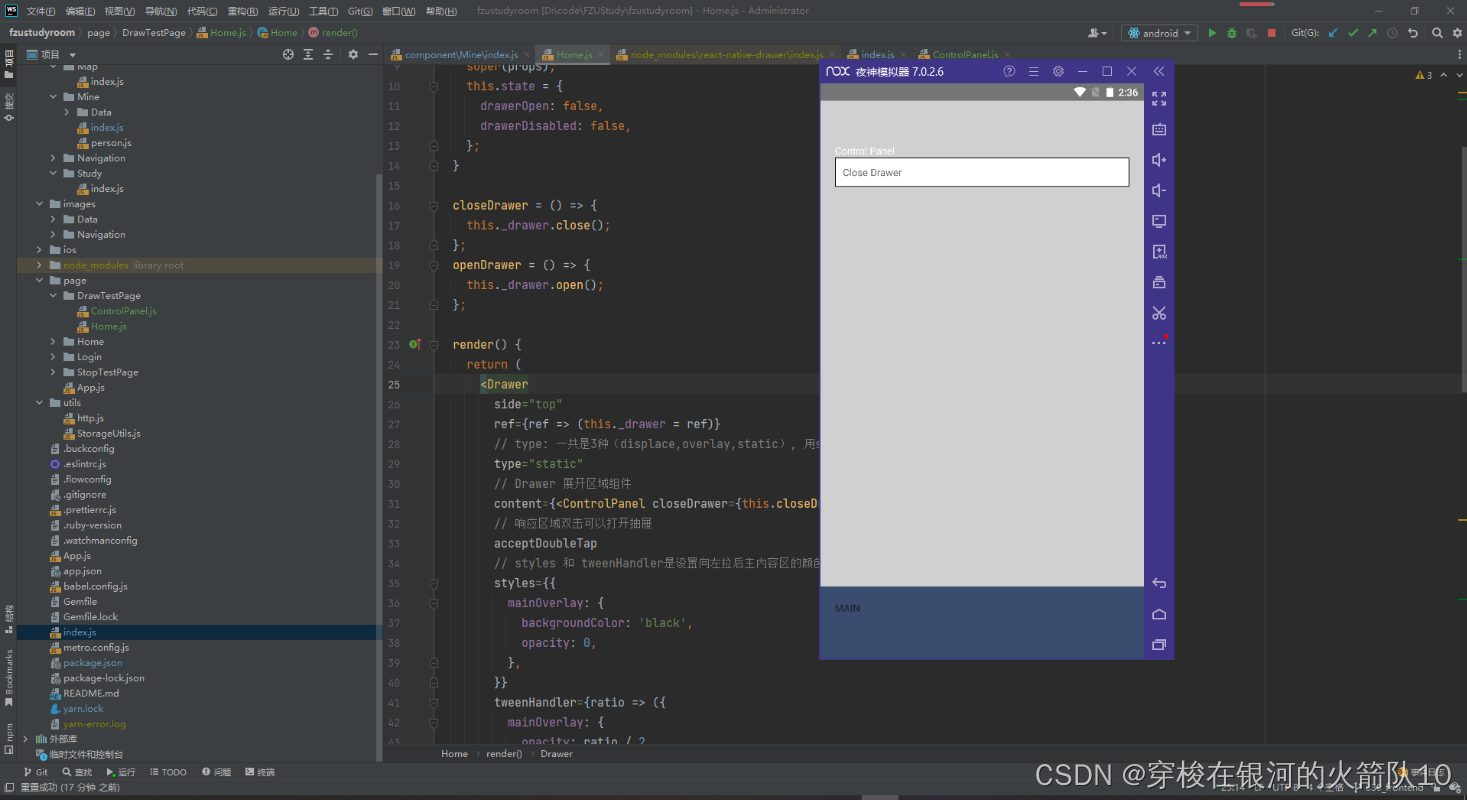Viewport: 1467px width, 800px height.
Task: Click Nox emulator fullscreen icon
Action: point(1159,99)
